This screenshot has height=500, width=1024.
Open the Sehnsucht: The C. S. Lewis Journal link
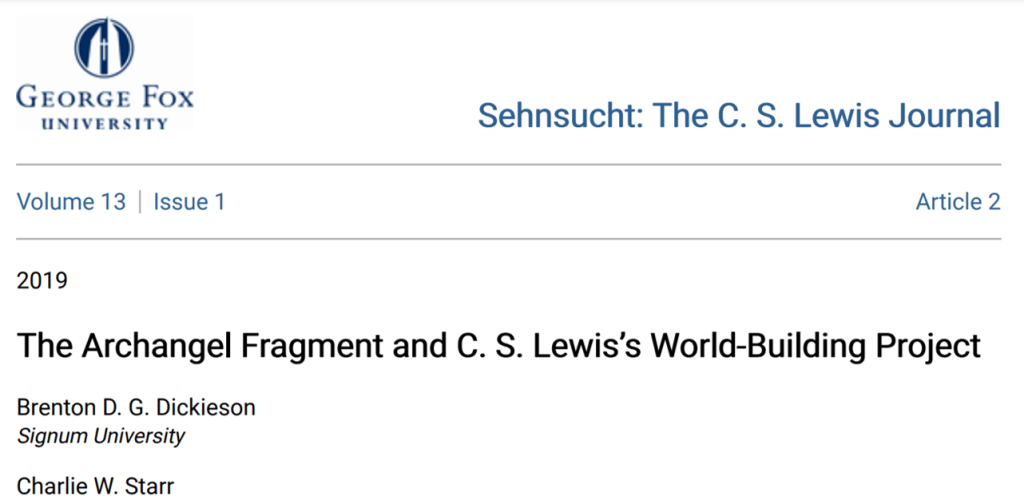coord(738,115)
